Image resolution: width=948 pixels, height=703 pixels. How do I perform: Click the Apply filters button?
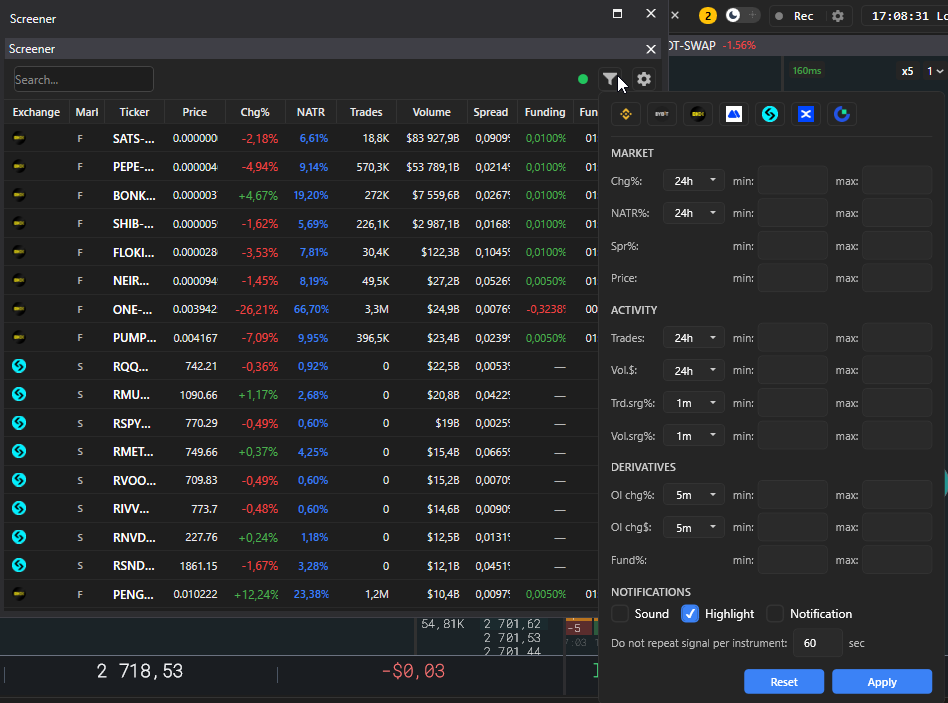(882, 682)
